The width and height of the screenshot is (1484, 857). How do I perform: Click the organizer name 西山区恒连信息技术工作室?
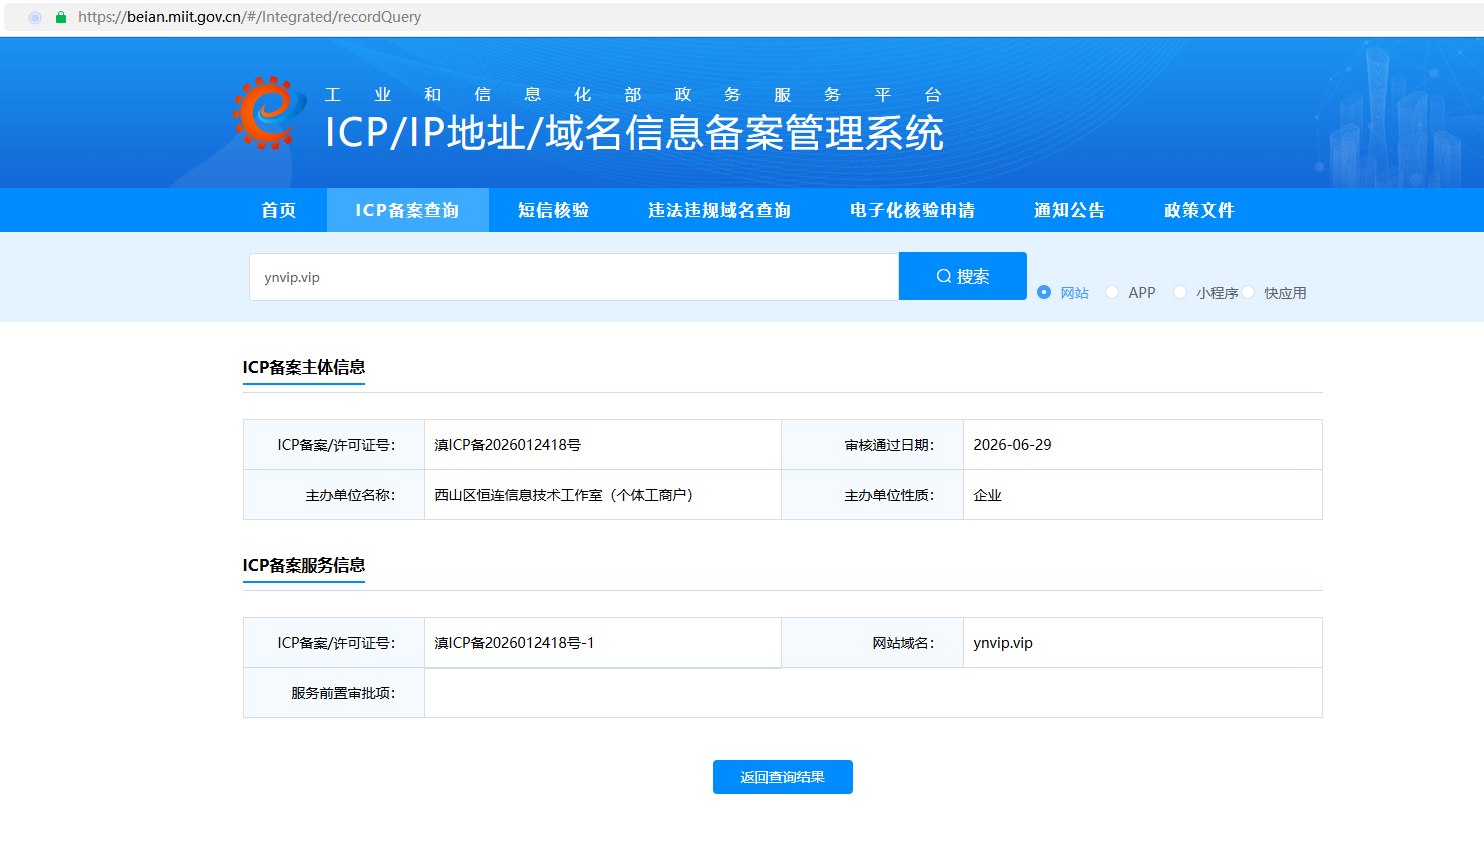click(x=564, y=495)
